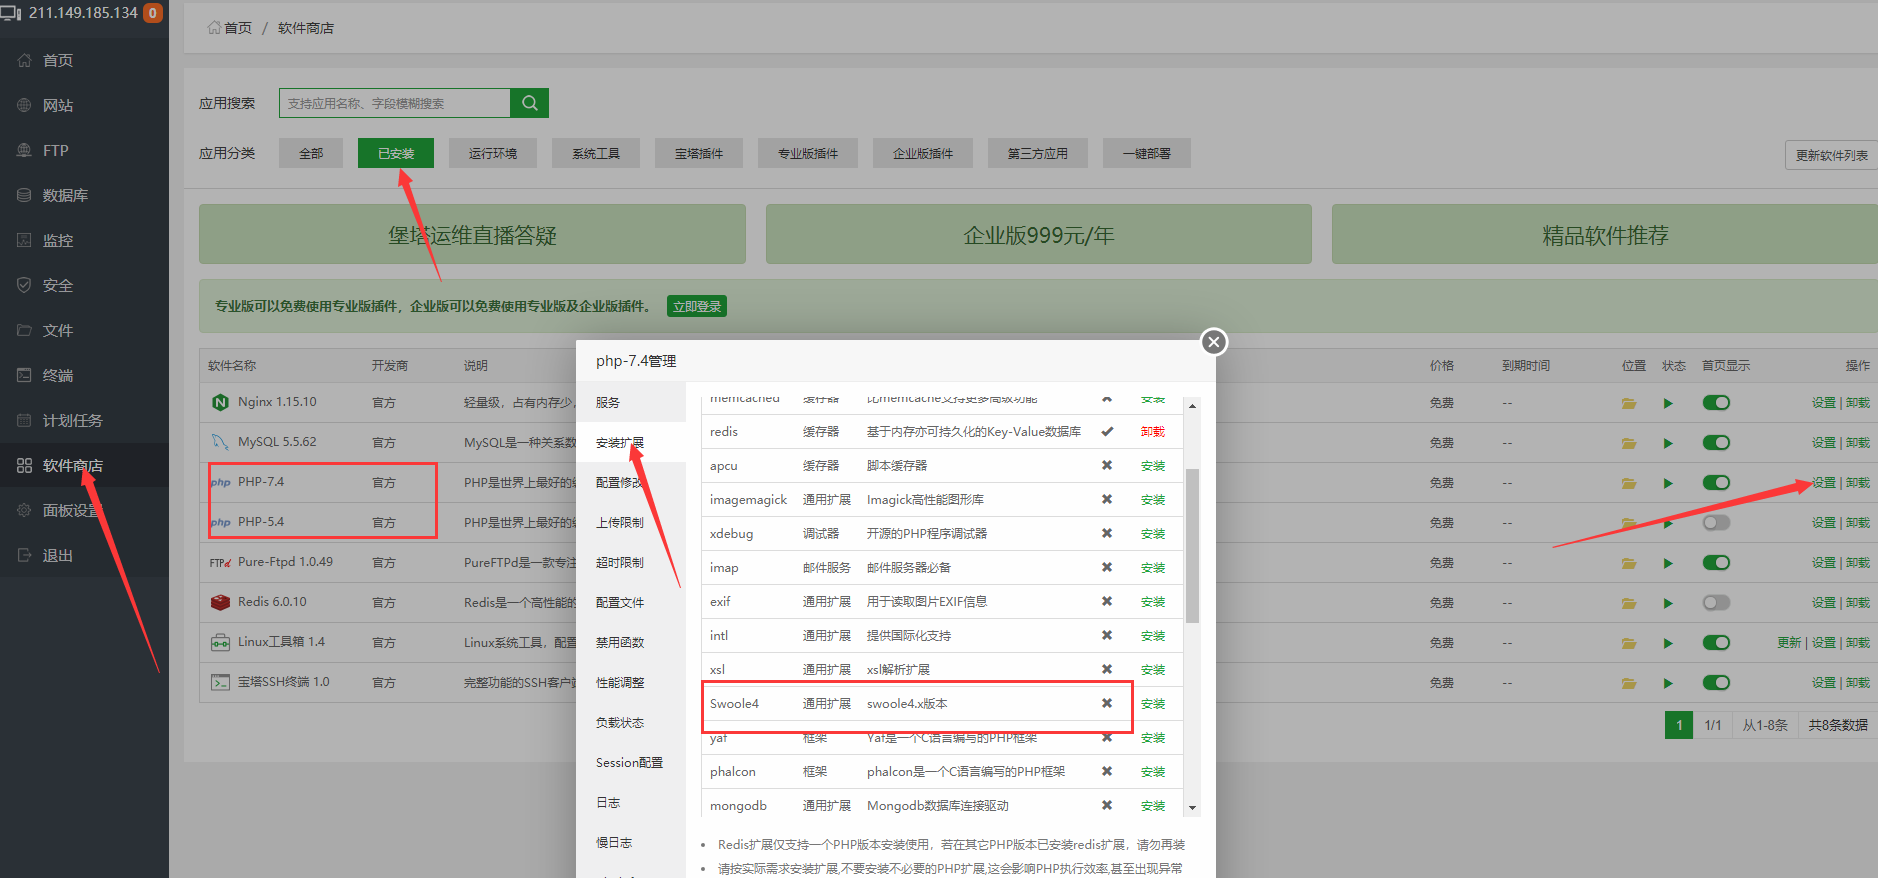Open Linux工具箱 folder location icon
This screenshot has height=878, width=1878.
point(1629,643)
